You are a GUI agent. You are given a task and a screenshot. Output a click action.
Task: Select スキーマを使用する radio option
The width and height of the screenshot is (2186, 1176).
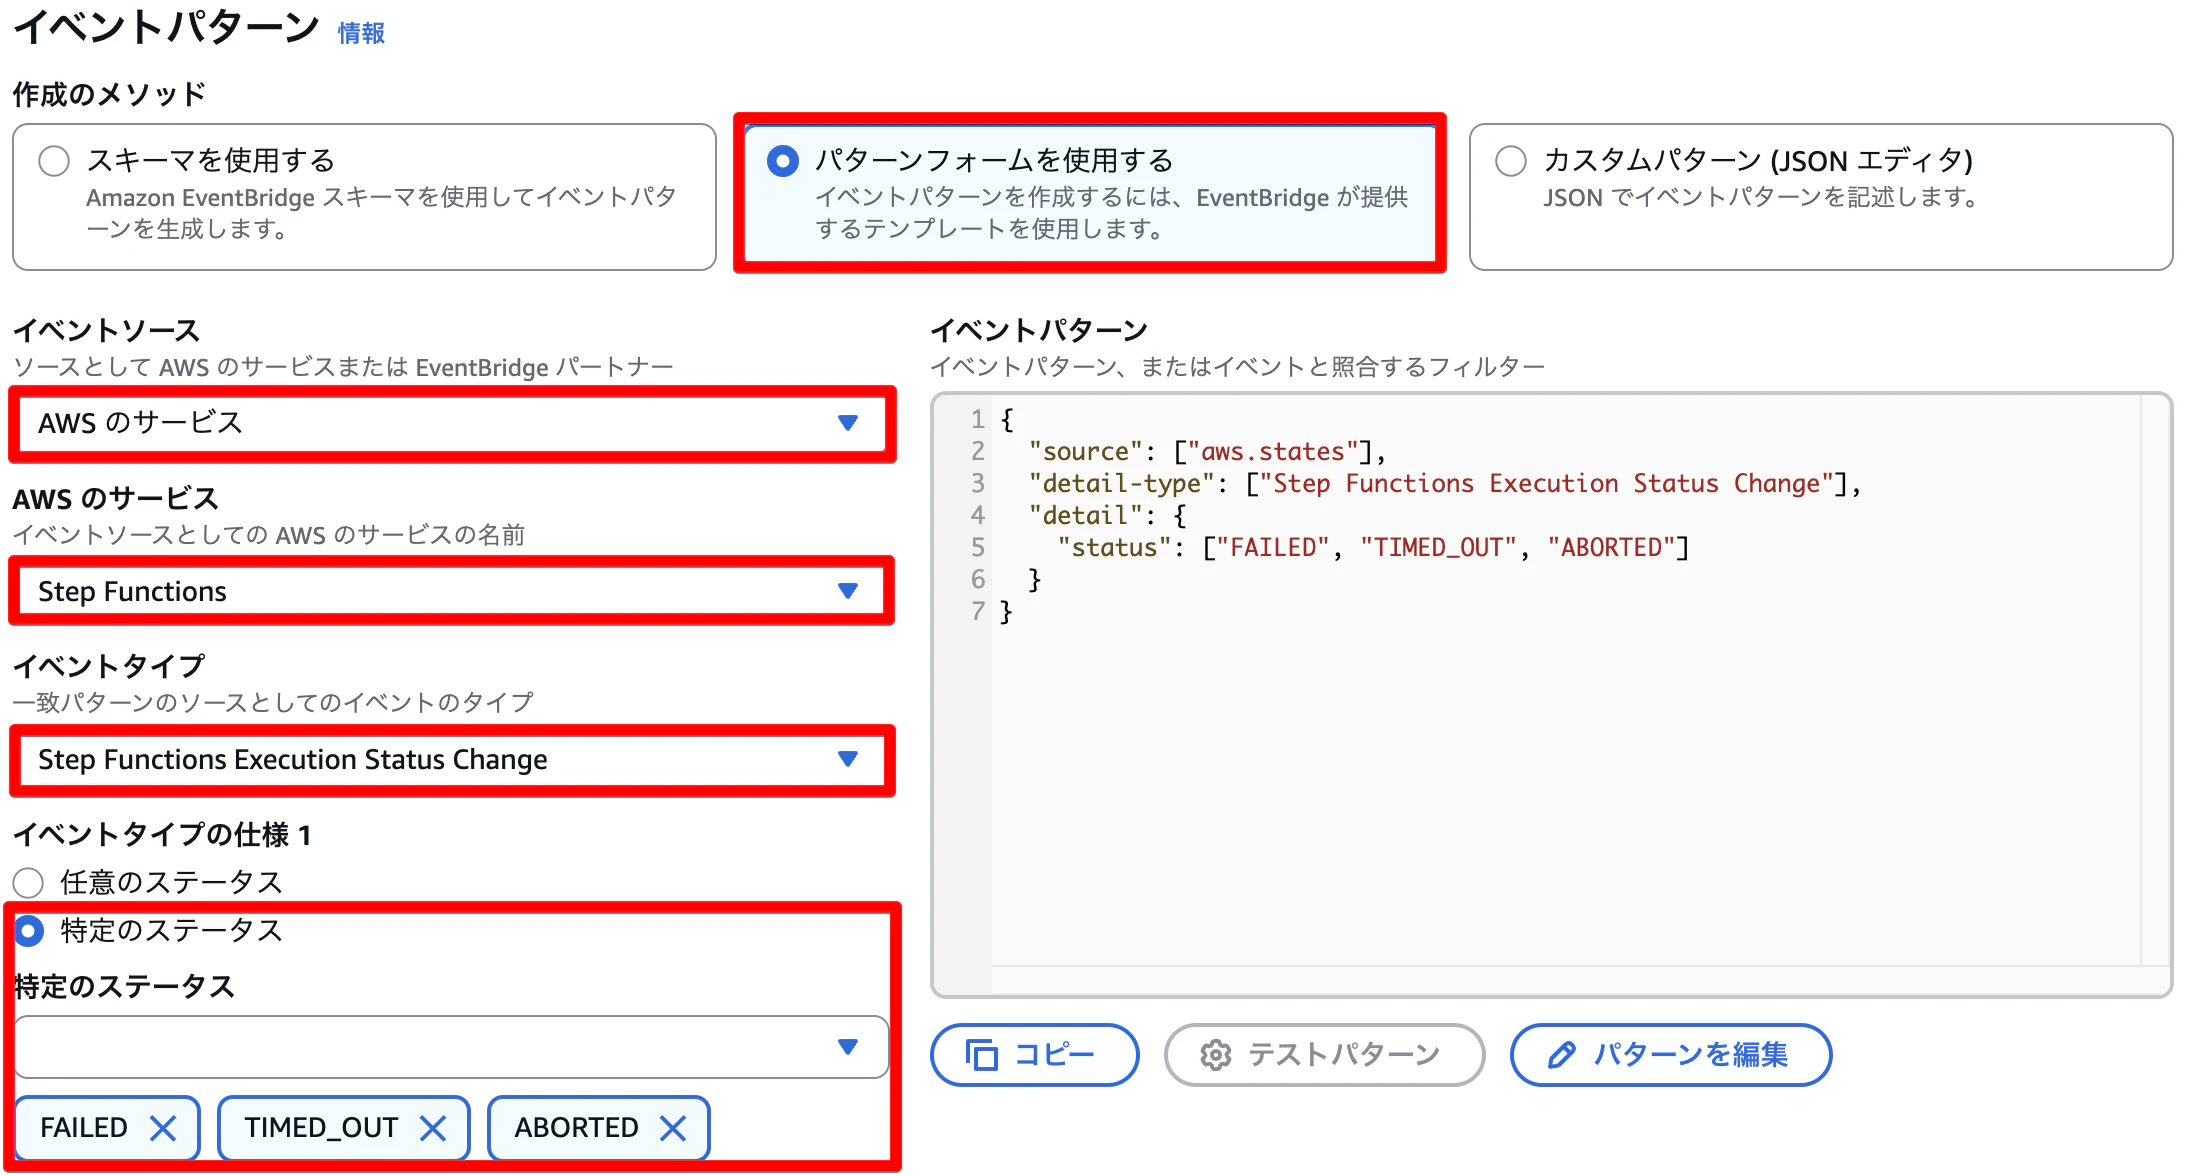click(54, 161)
